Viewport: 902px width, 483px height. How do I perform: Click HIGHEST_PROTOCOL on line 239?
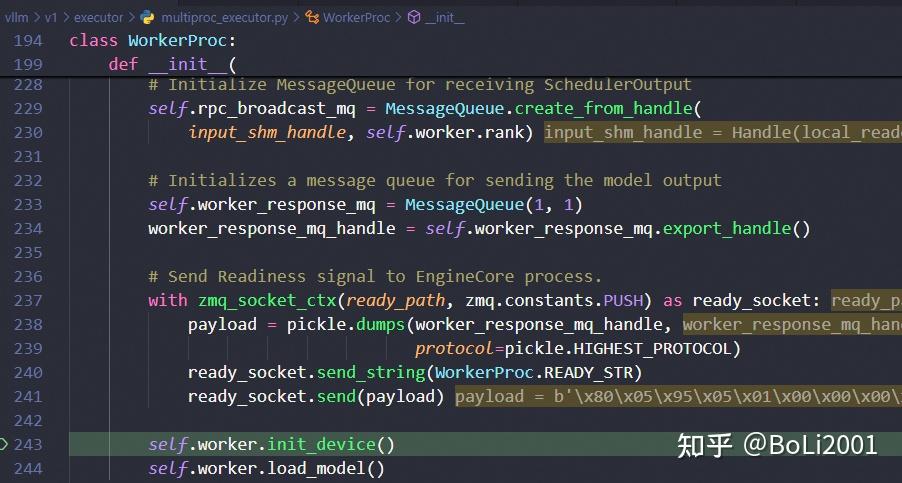pyautogui.click(x=652, y=349)
